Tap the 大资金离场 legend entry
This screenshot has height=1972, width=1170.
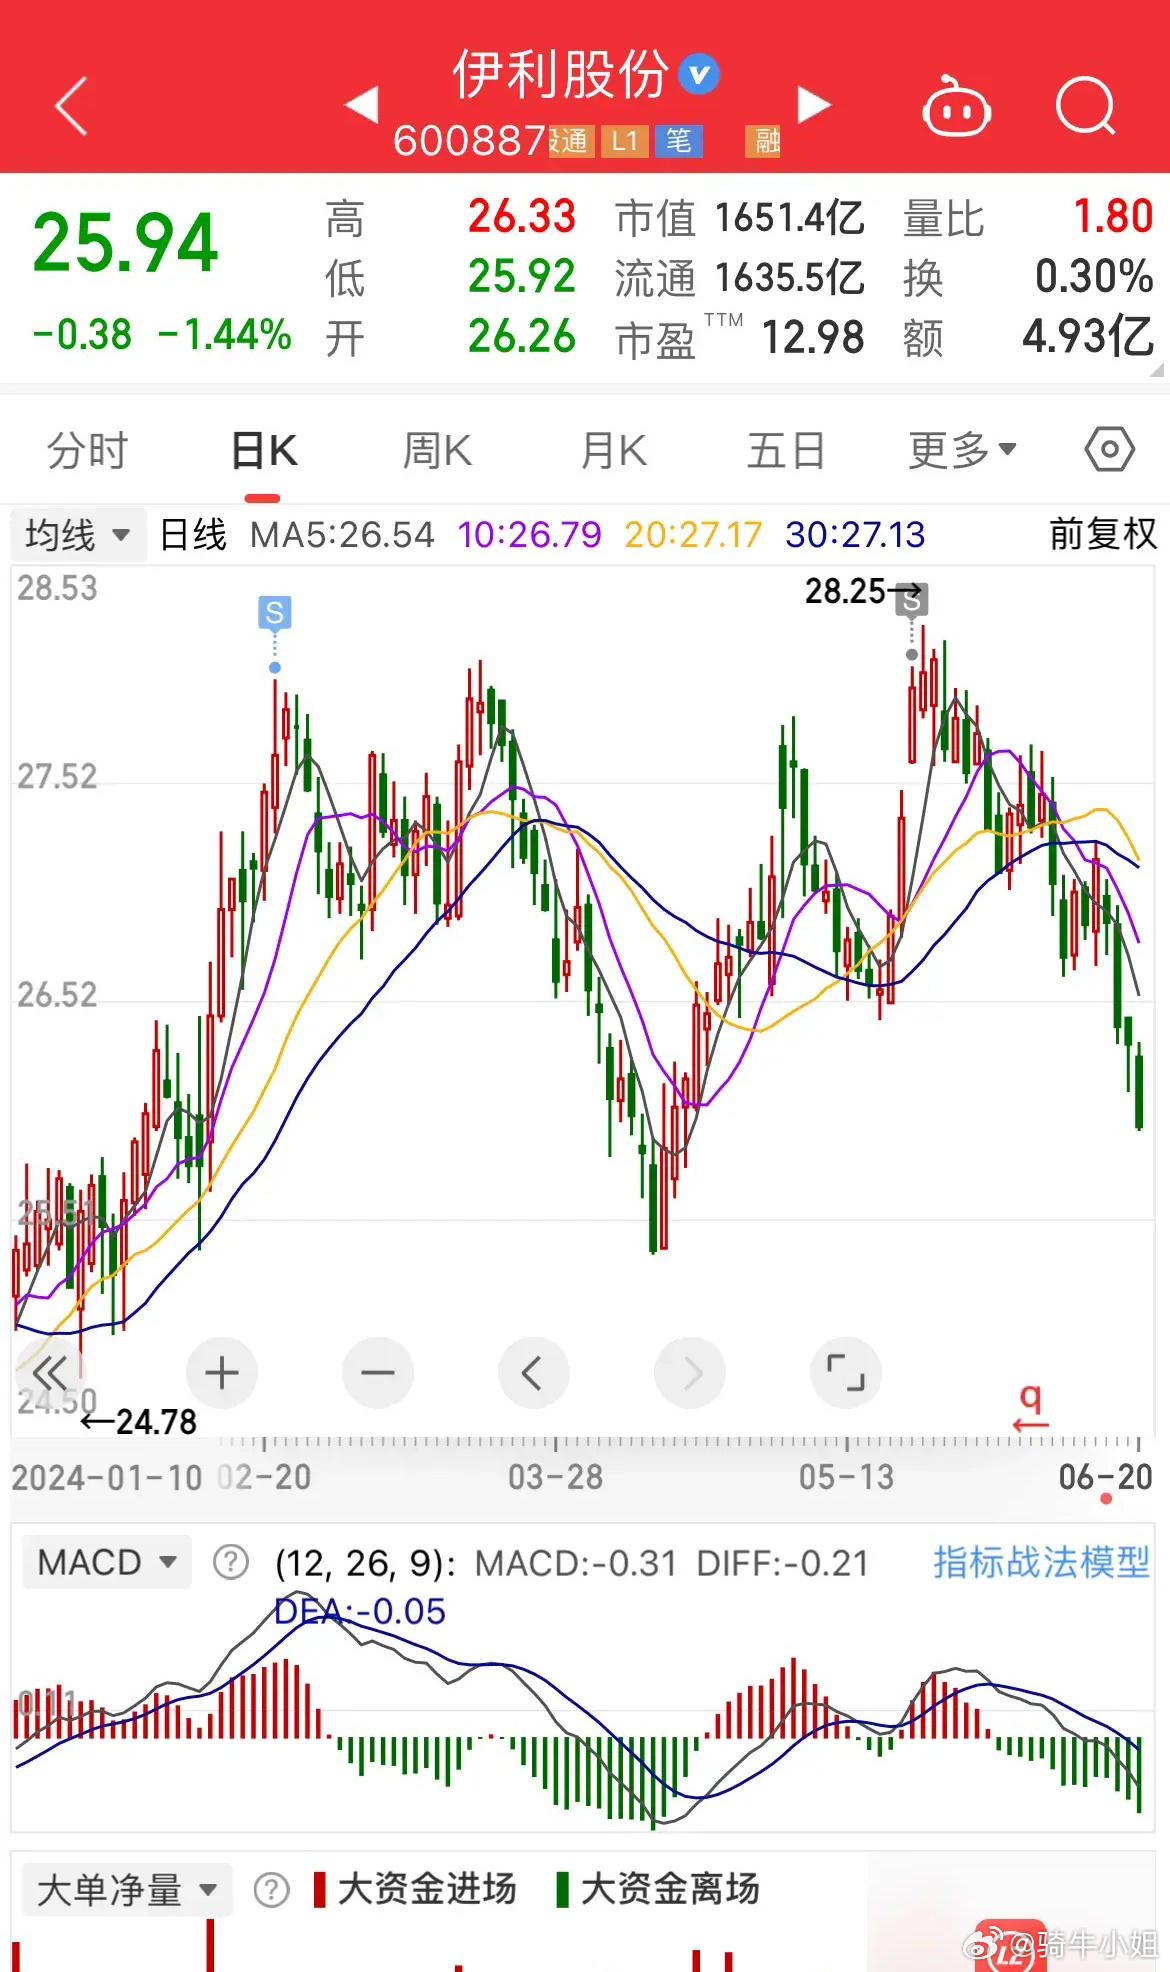[658, 1889]
